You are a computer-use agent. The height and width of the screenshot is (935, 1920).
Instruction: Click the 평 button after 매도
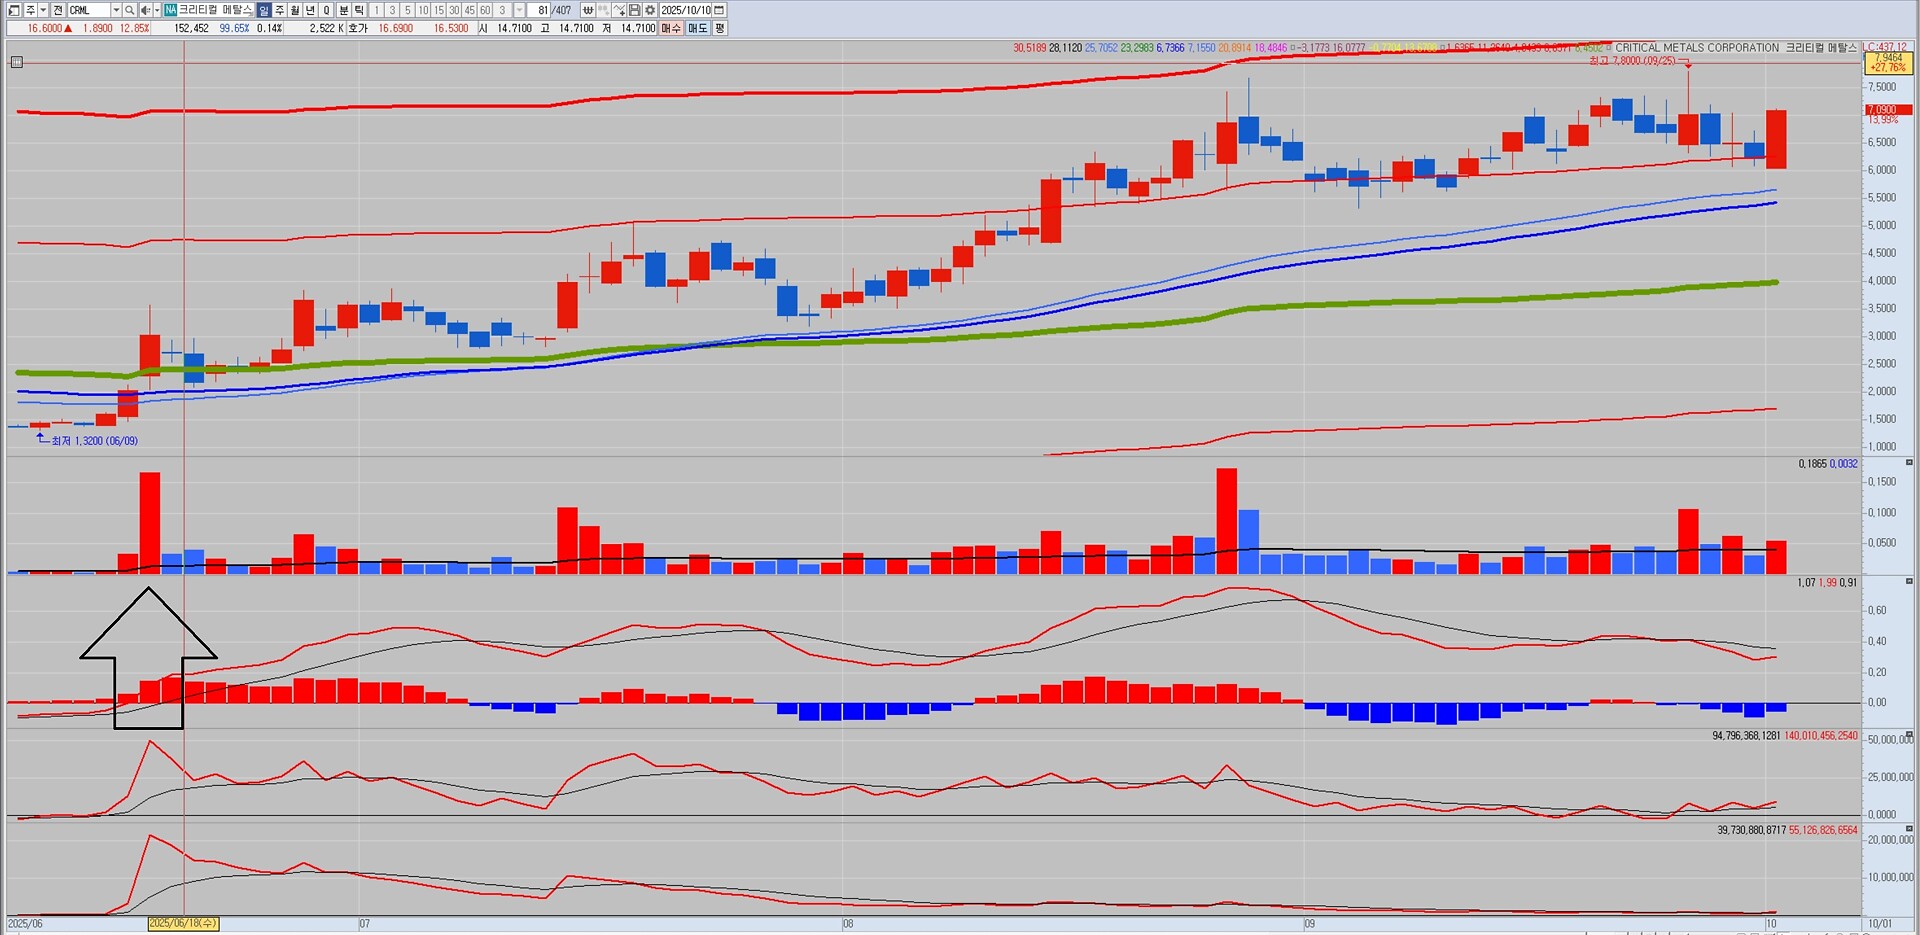[719, 28]
